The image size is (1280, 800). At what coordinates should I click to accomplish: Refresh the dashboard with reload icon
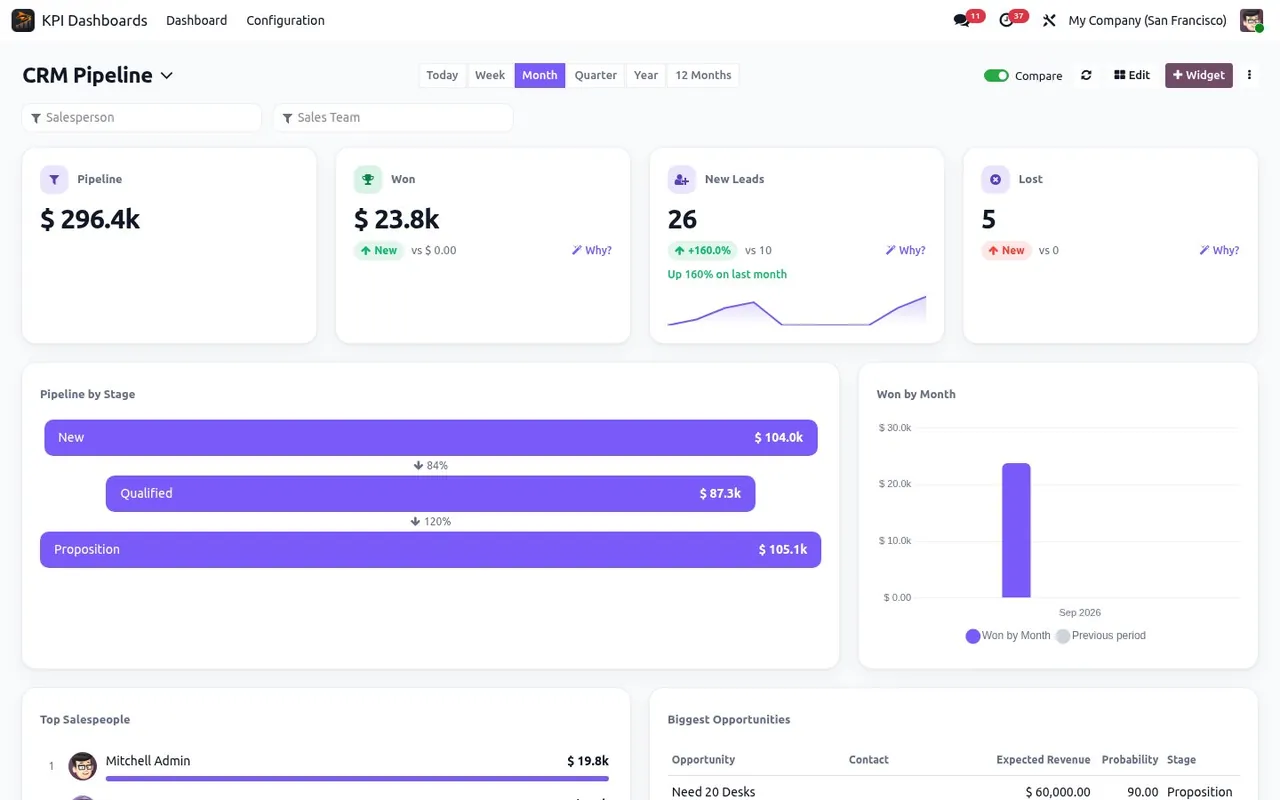[1086, 75]
